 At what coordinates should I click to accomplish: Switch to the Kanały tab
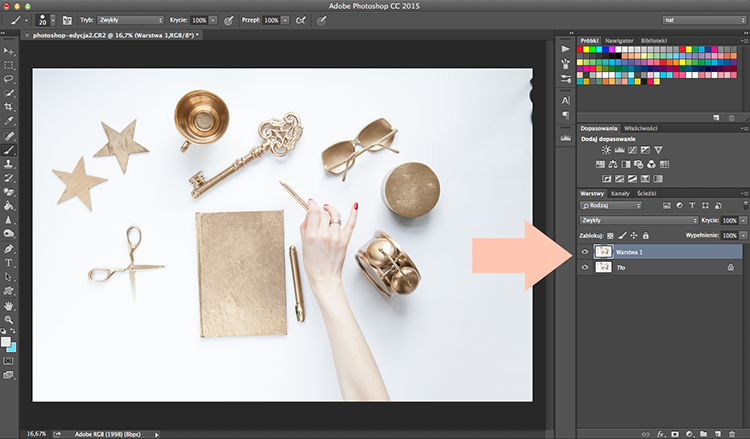[x=620, y=194]
